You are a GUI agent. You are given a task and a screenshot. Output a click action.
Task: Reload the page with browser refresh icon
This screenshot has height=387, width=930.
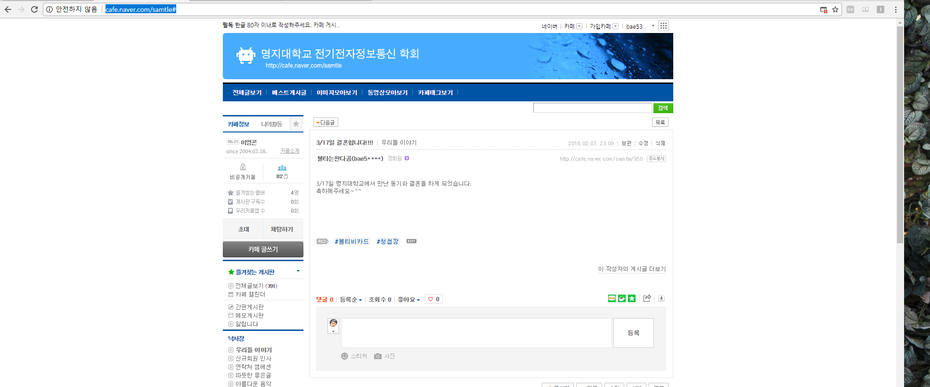[x=34, y=9]
